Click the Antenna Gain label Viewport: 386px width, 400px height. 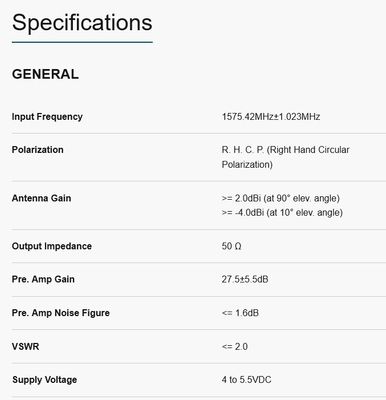(x=41, y=198)
